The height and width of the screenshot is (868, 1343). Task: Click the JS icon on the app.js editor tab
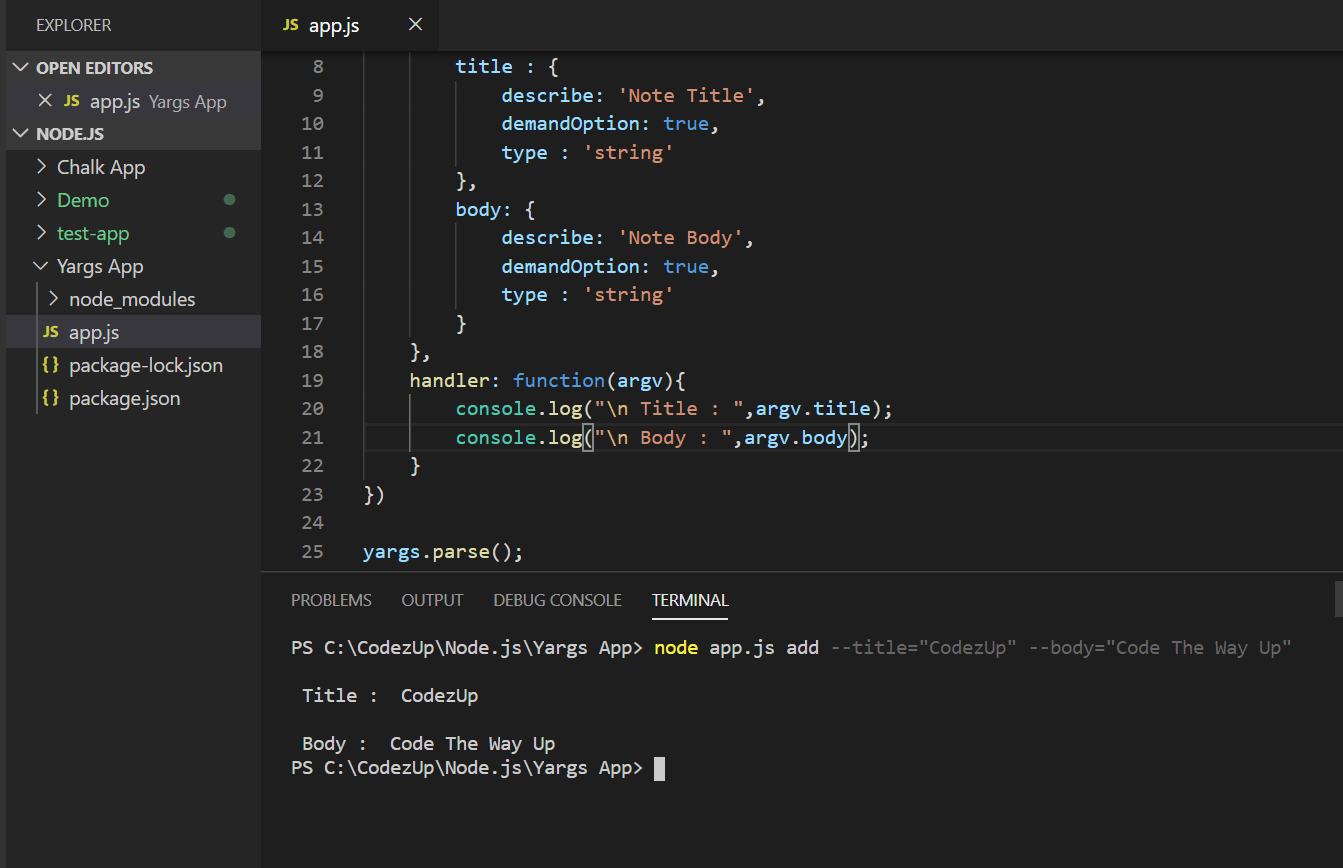click(290, 24)
